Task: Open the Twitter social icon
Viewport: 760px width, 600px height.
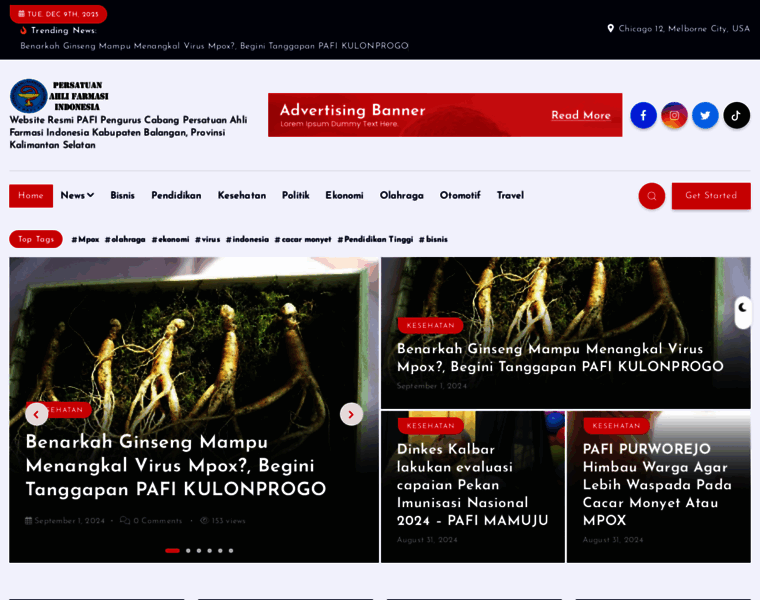Action: pyautogui.click(x=705, y=115)
